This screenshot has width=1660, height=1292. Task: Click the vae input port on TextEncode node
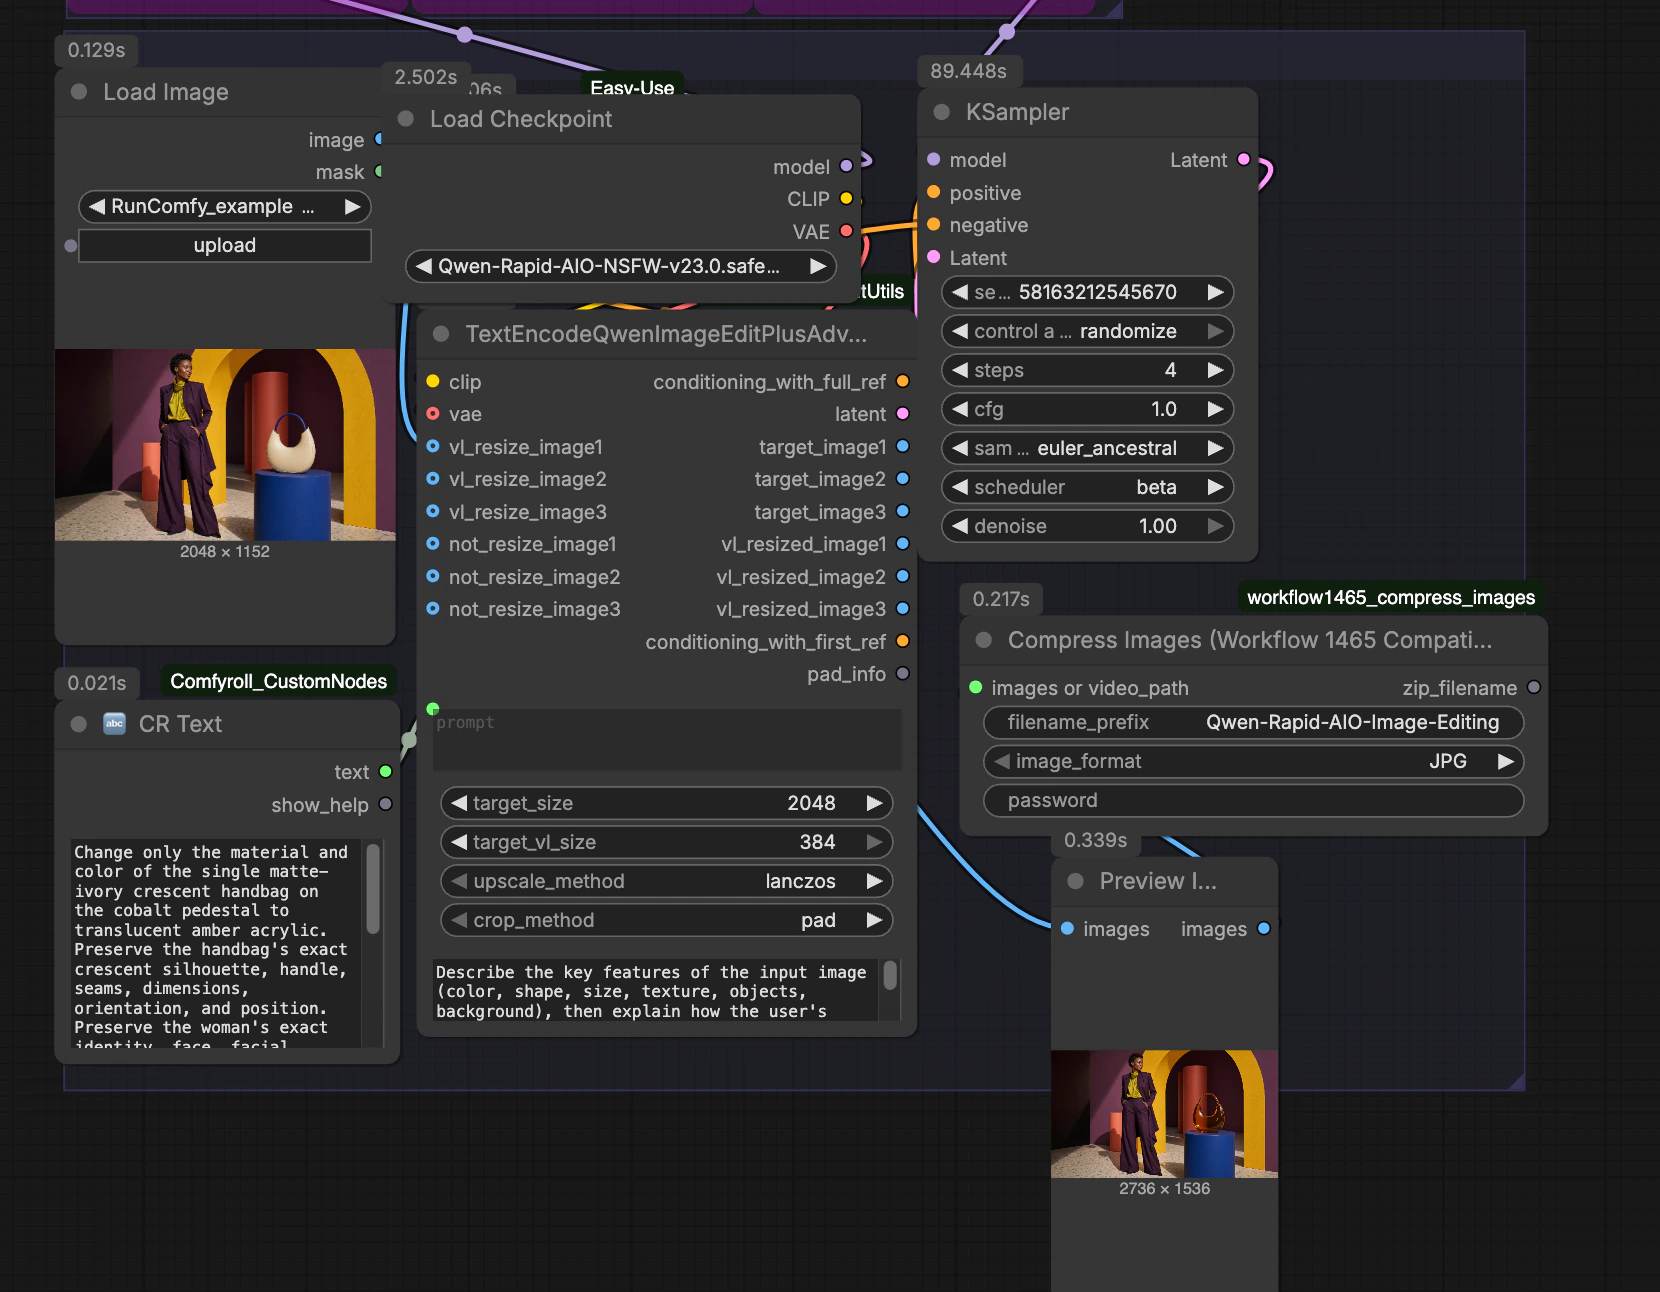[x=433, y=413]
